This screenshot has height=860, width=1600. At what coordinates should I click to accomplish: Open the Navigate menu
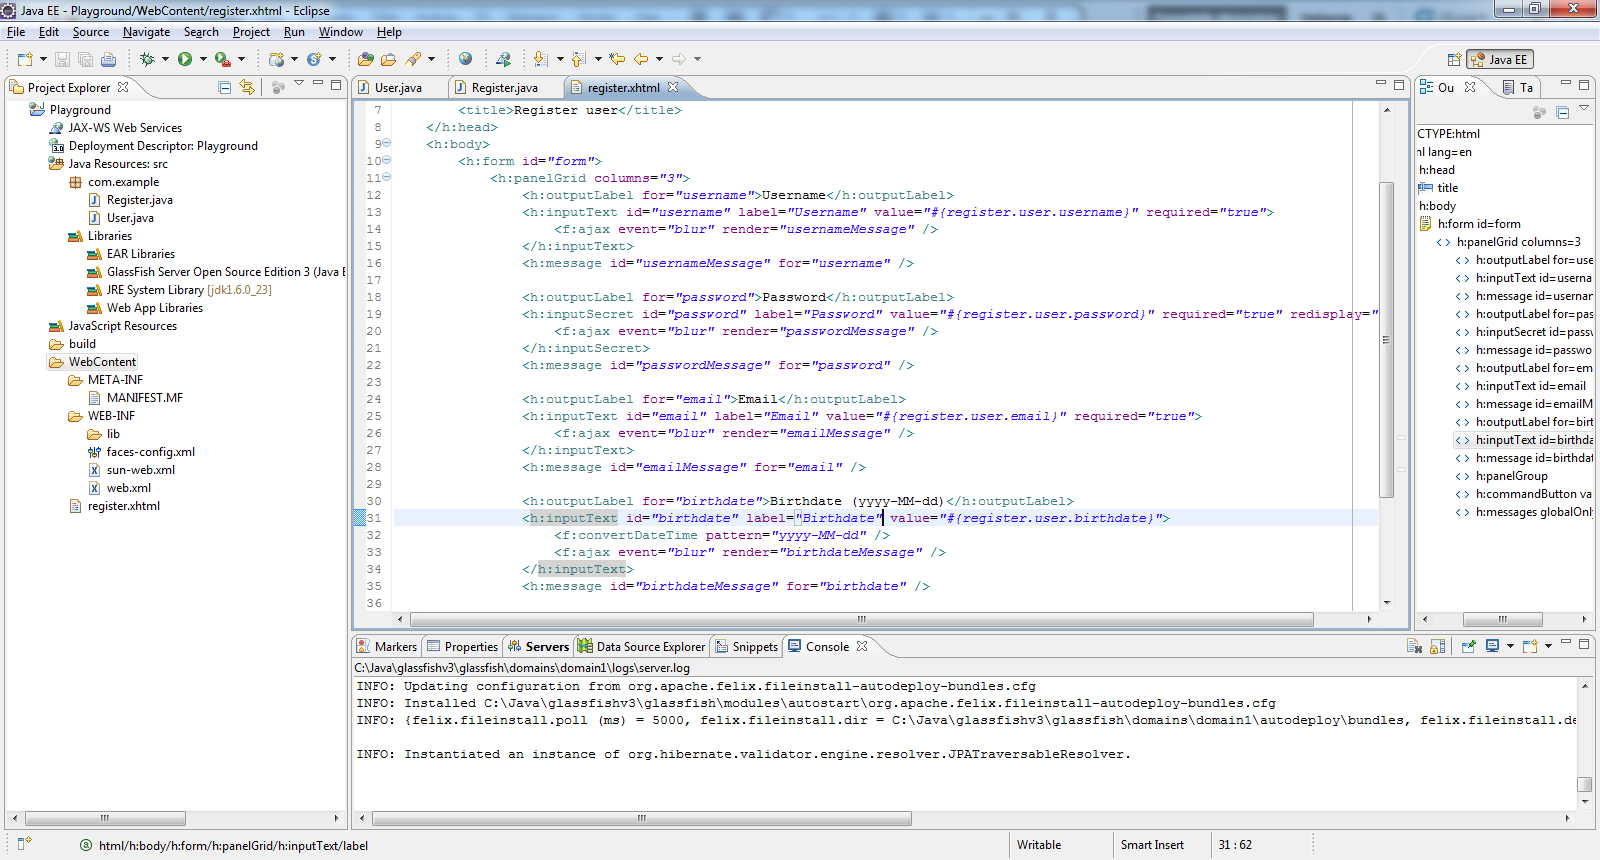coord(146,32)
